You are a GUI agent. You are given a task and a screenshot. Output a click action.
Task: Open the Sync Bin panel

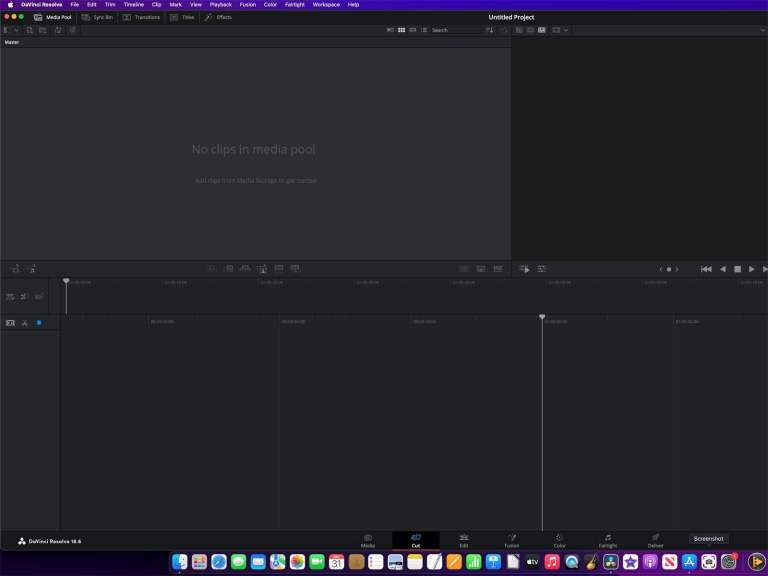[97, 17]
